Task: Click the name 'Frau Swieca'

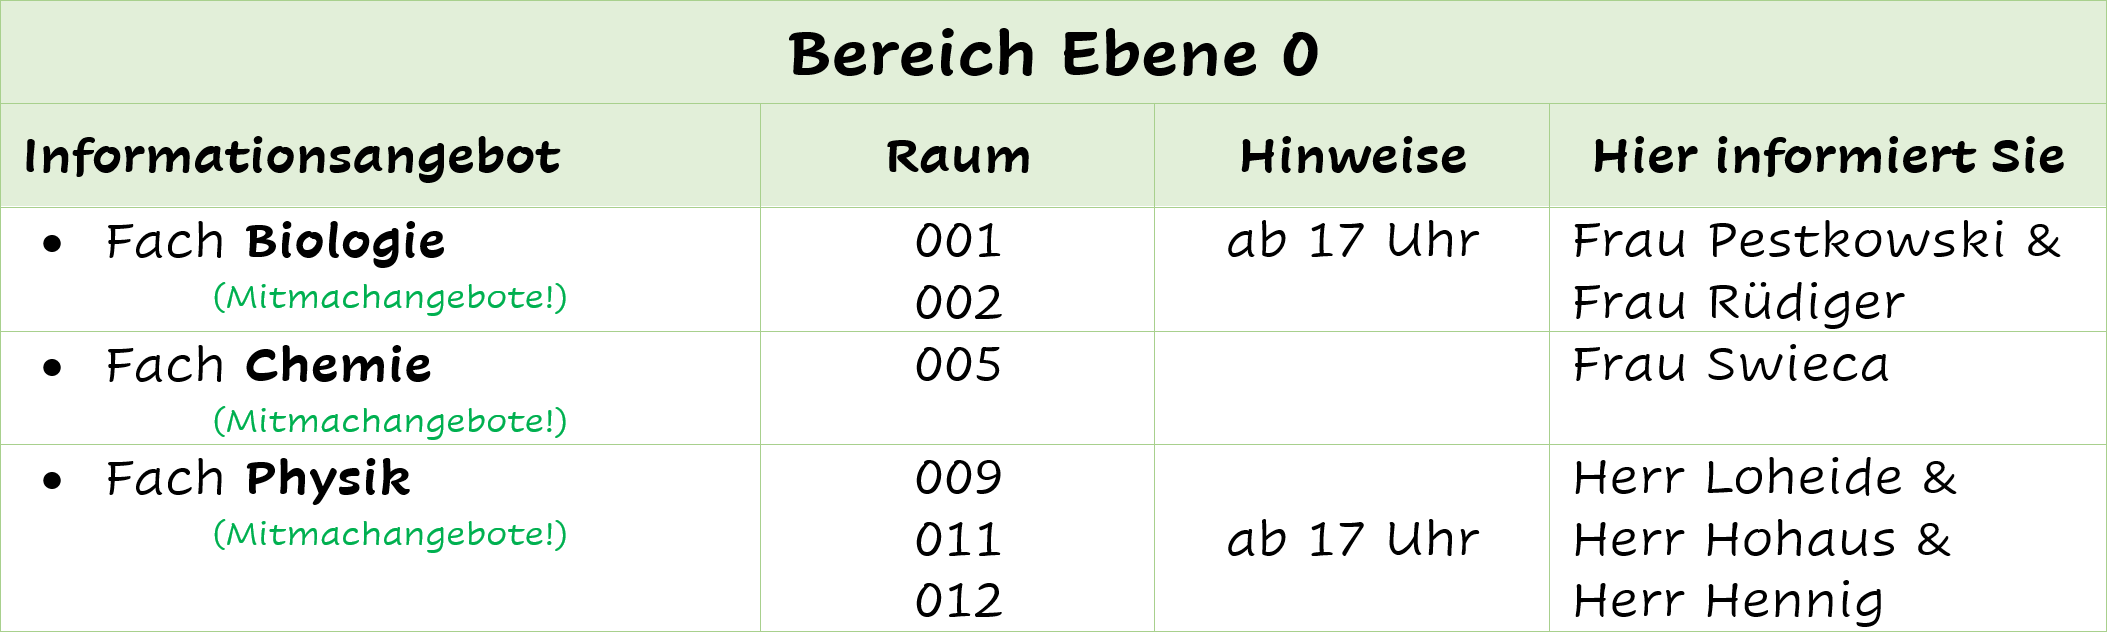Action: (x=1731, y=364)
